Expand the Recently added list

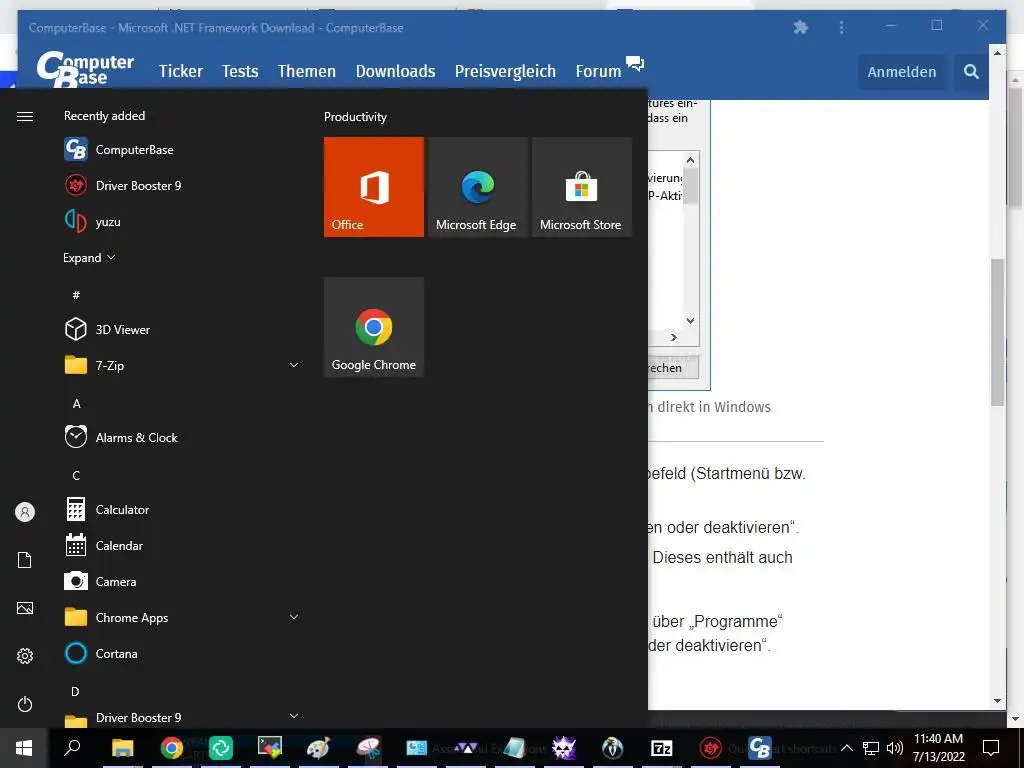(89, 257)
